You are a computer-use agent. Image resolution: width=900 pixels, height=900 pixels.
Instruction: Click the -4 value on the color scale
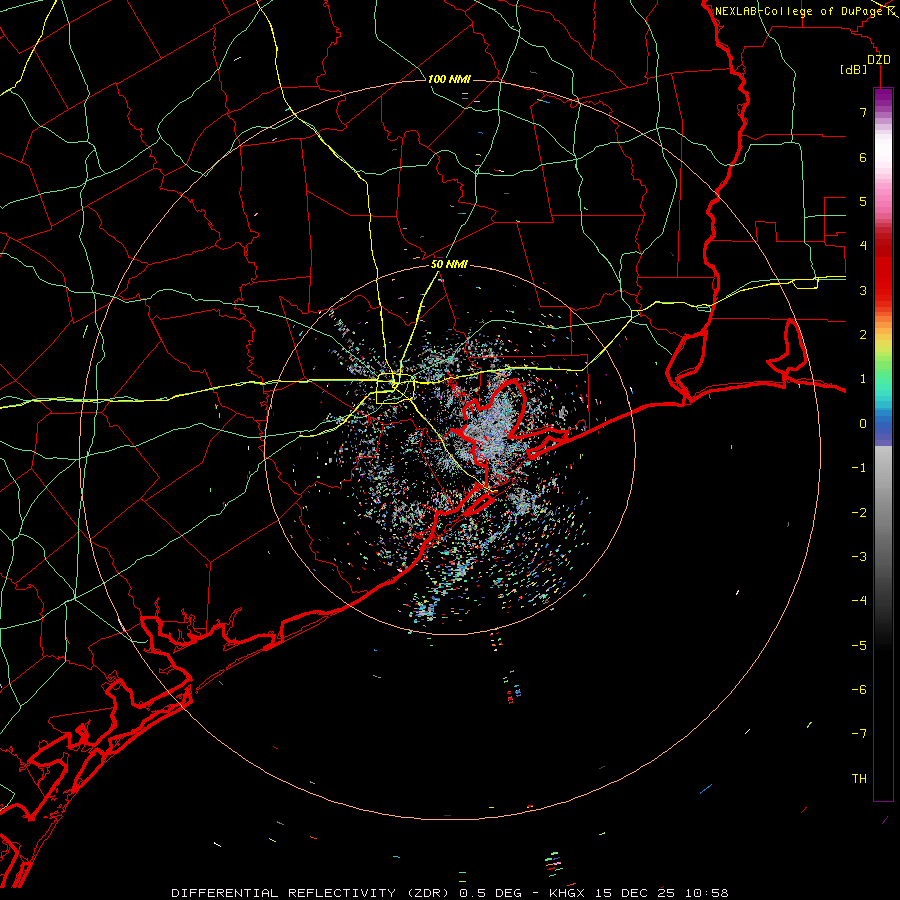point(859,600)
